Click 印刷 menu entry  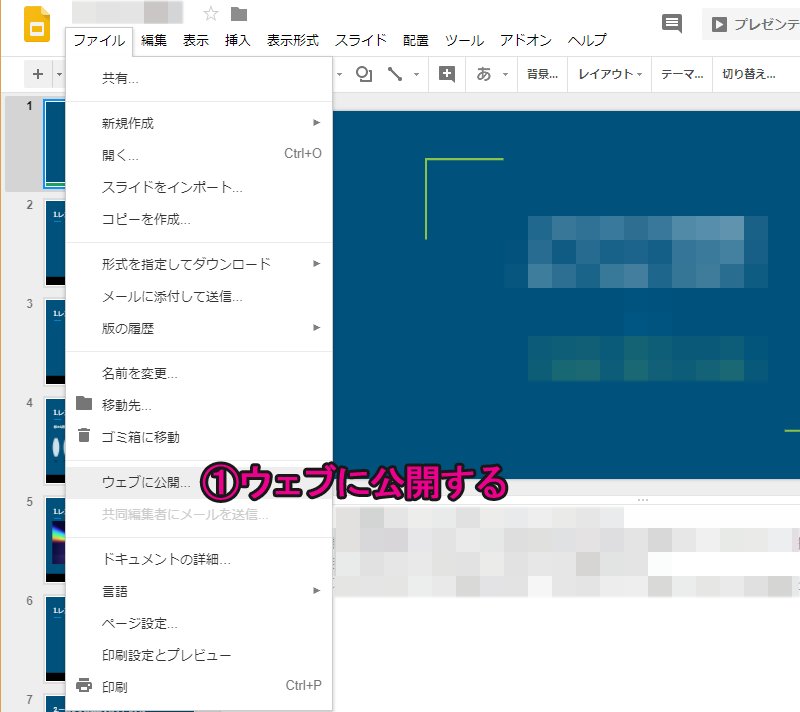tap(199, 687)
